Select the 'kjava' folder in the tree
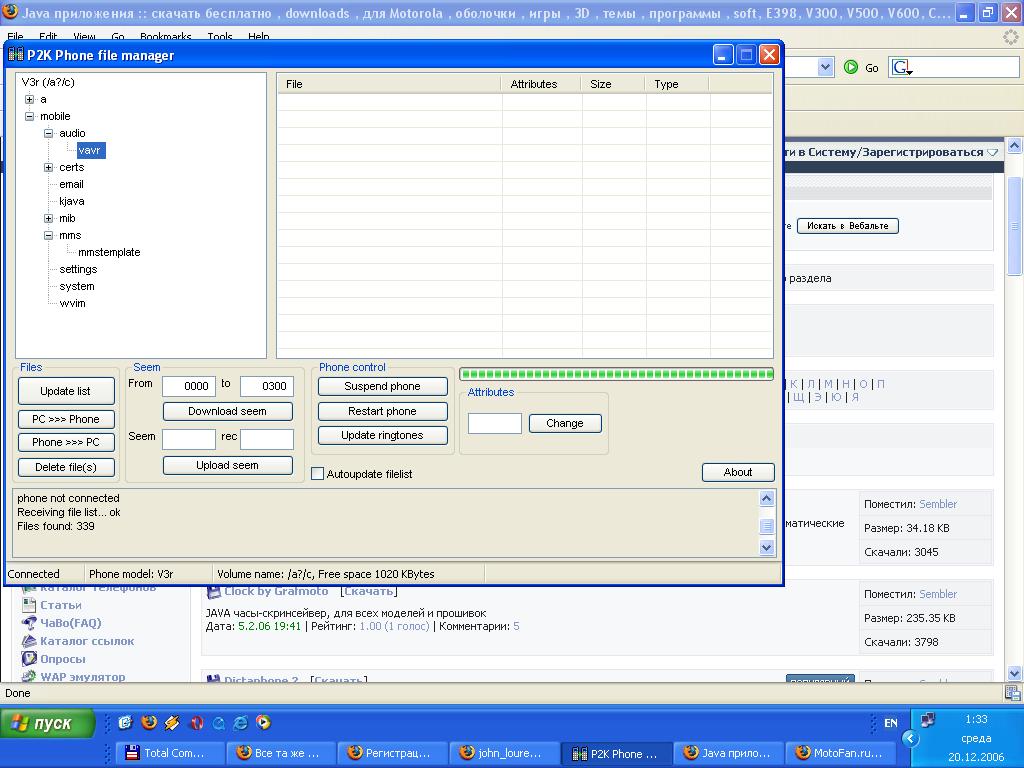Viewport: 1024px width, 768px height. point(72,201)
